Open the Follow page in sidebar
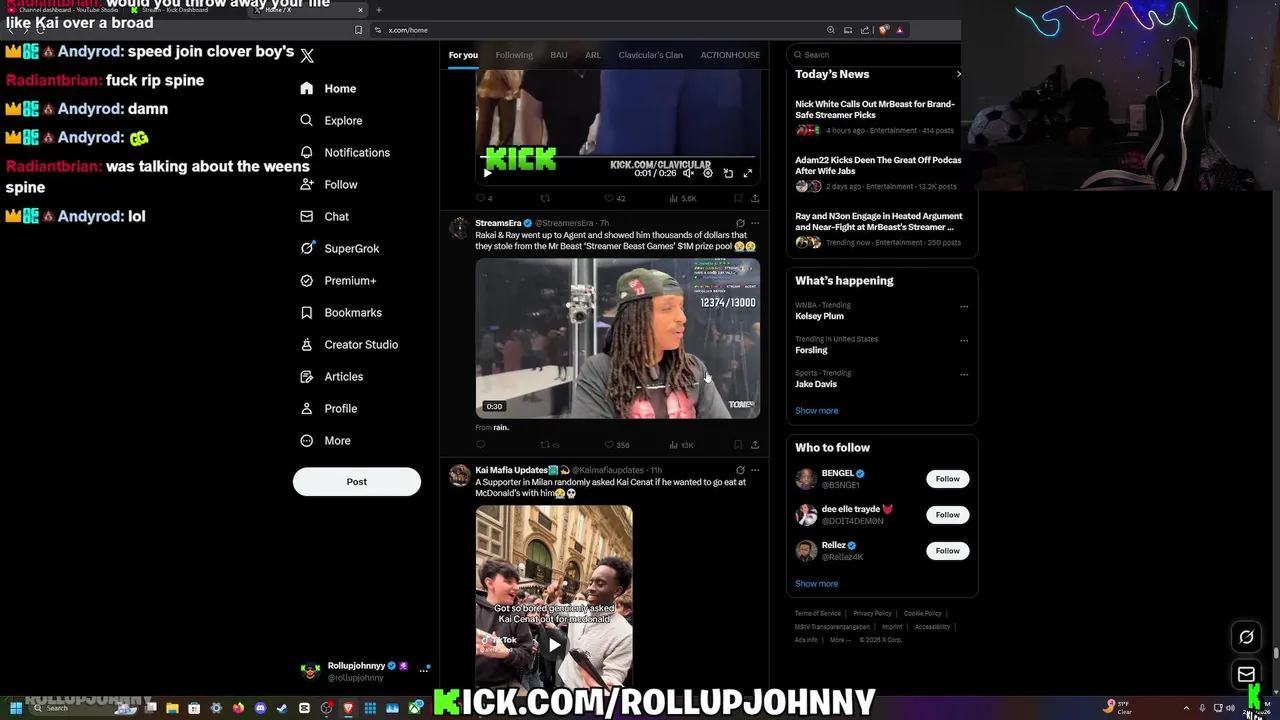This screenshot has height=720, width=1280. click(x=328, y=184)
